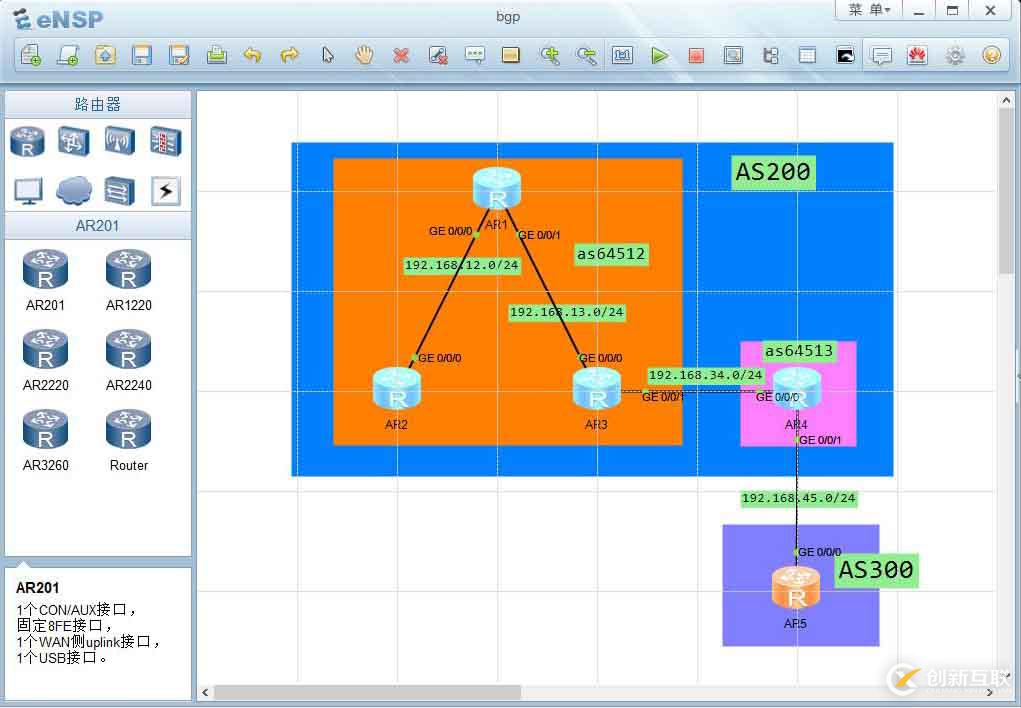Click the horizontal scrollbar left arrow

pyautogui.click(x=205, y=692)
